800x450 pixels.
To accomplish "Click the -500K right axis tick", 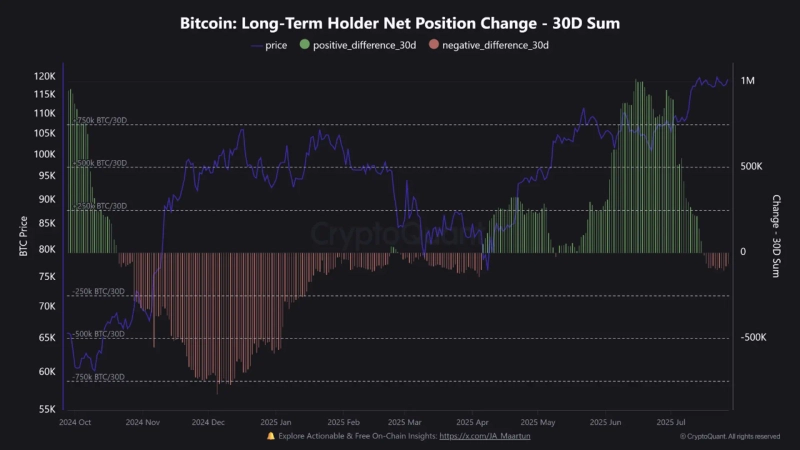I will click(x=752, y=338).
